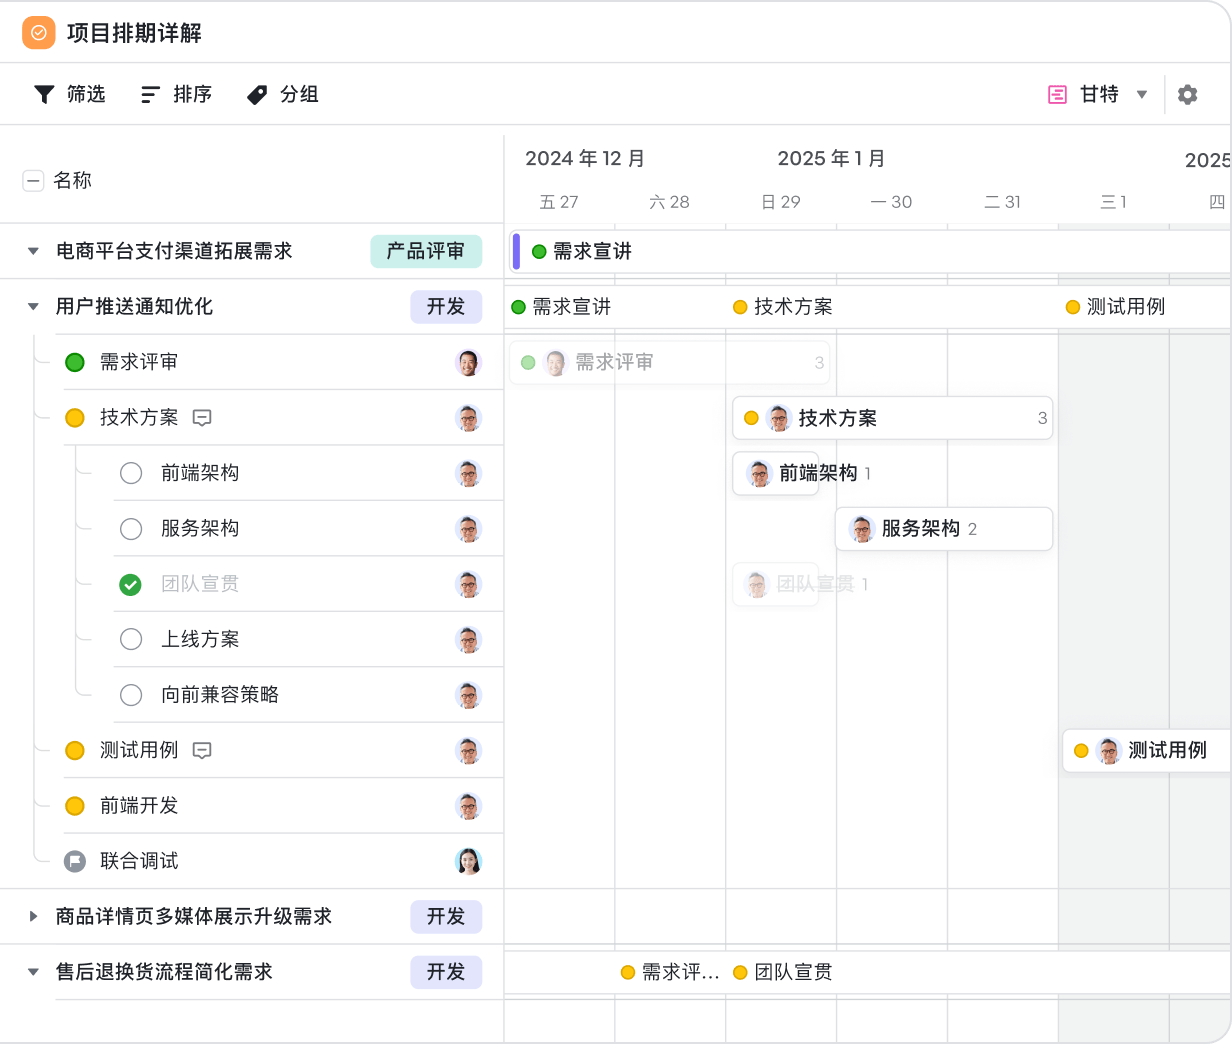Click the 筛选 filter icon
Viewport: 1232px width, 1044px height.
tap(43, 94)
